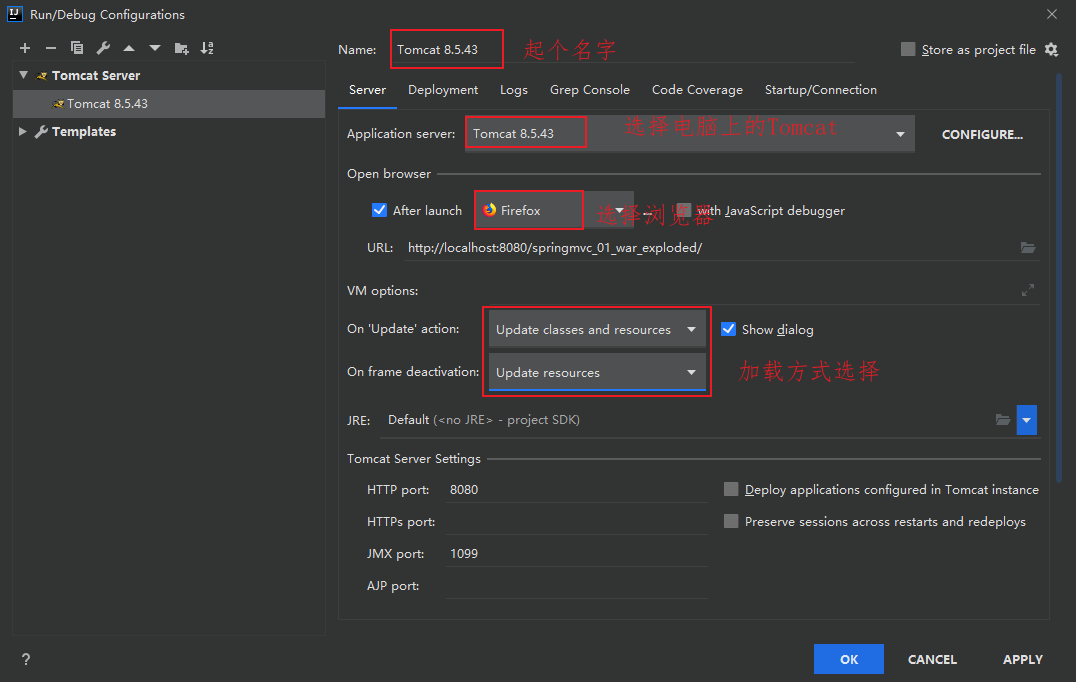The width and height of the screenshot is (1076, 682).
Task: Switch to the Deployment tab
Action: point(443,90)
